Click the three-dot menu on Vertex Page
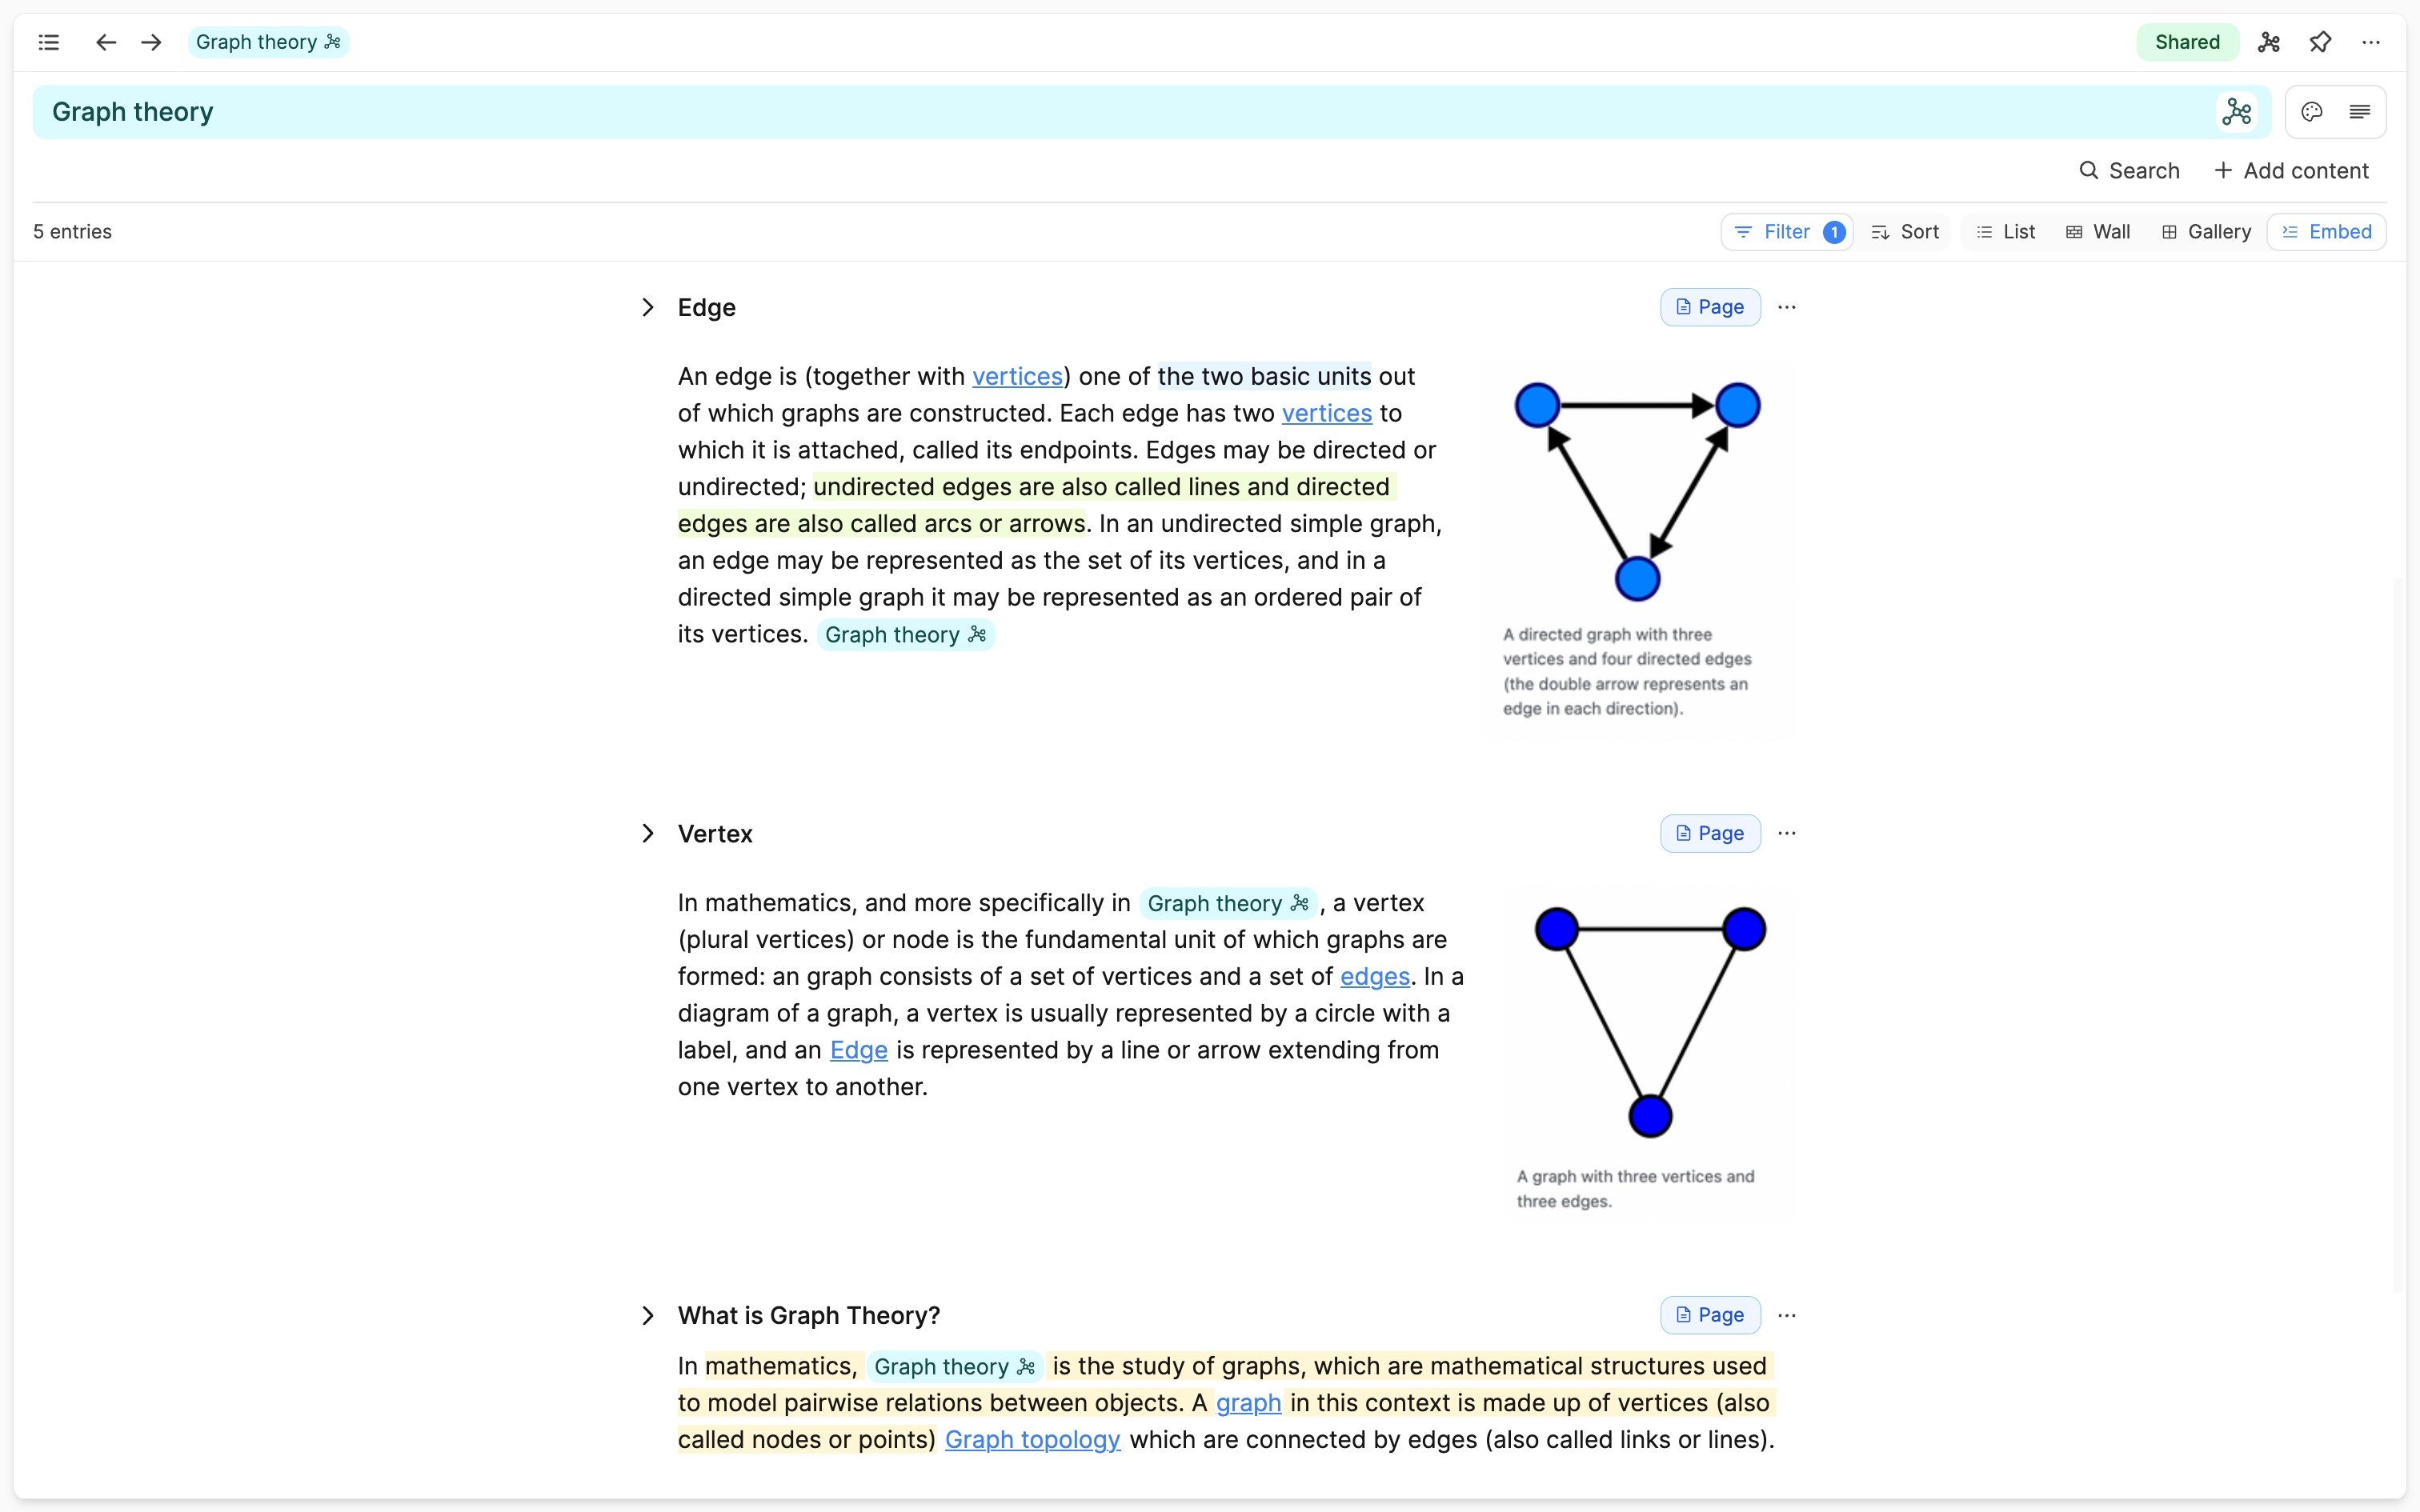The width and height of the screenshot is (2420, 1512). [x=1788, y=833]
